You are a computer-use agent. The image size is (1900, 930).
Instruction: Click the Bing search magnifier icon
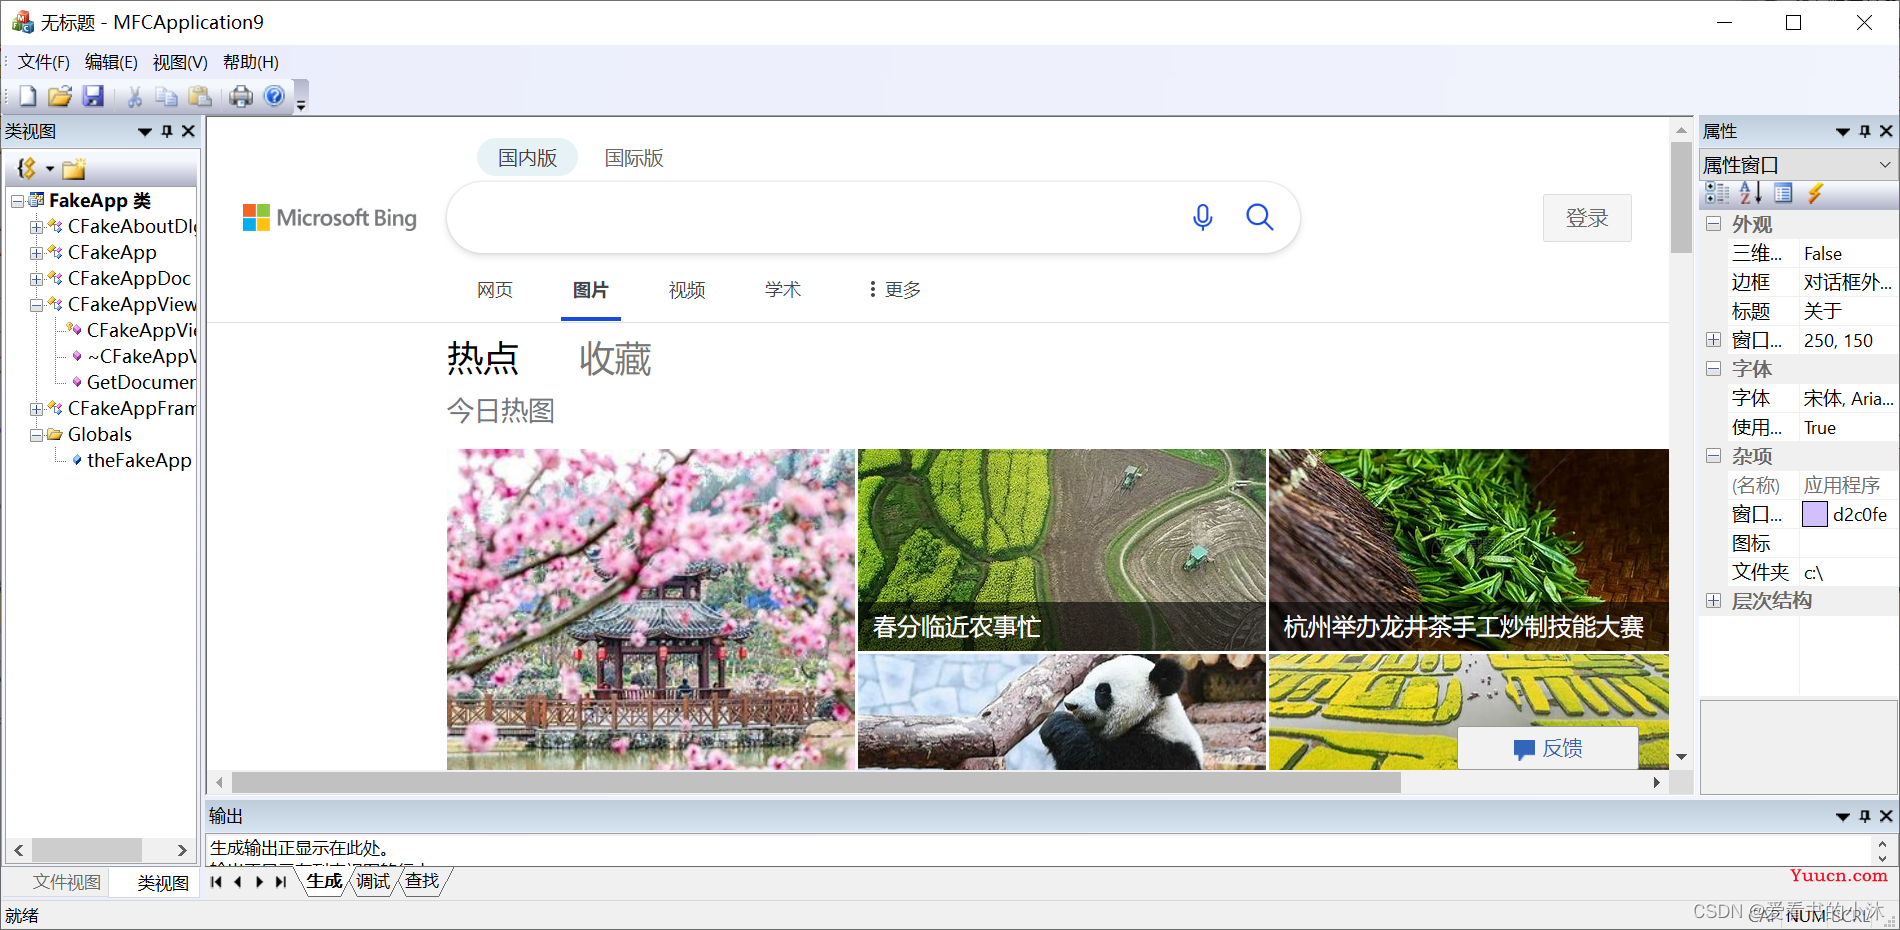[x=1259, y=217]
